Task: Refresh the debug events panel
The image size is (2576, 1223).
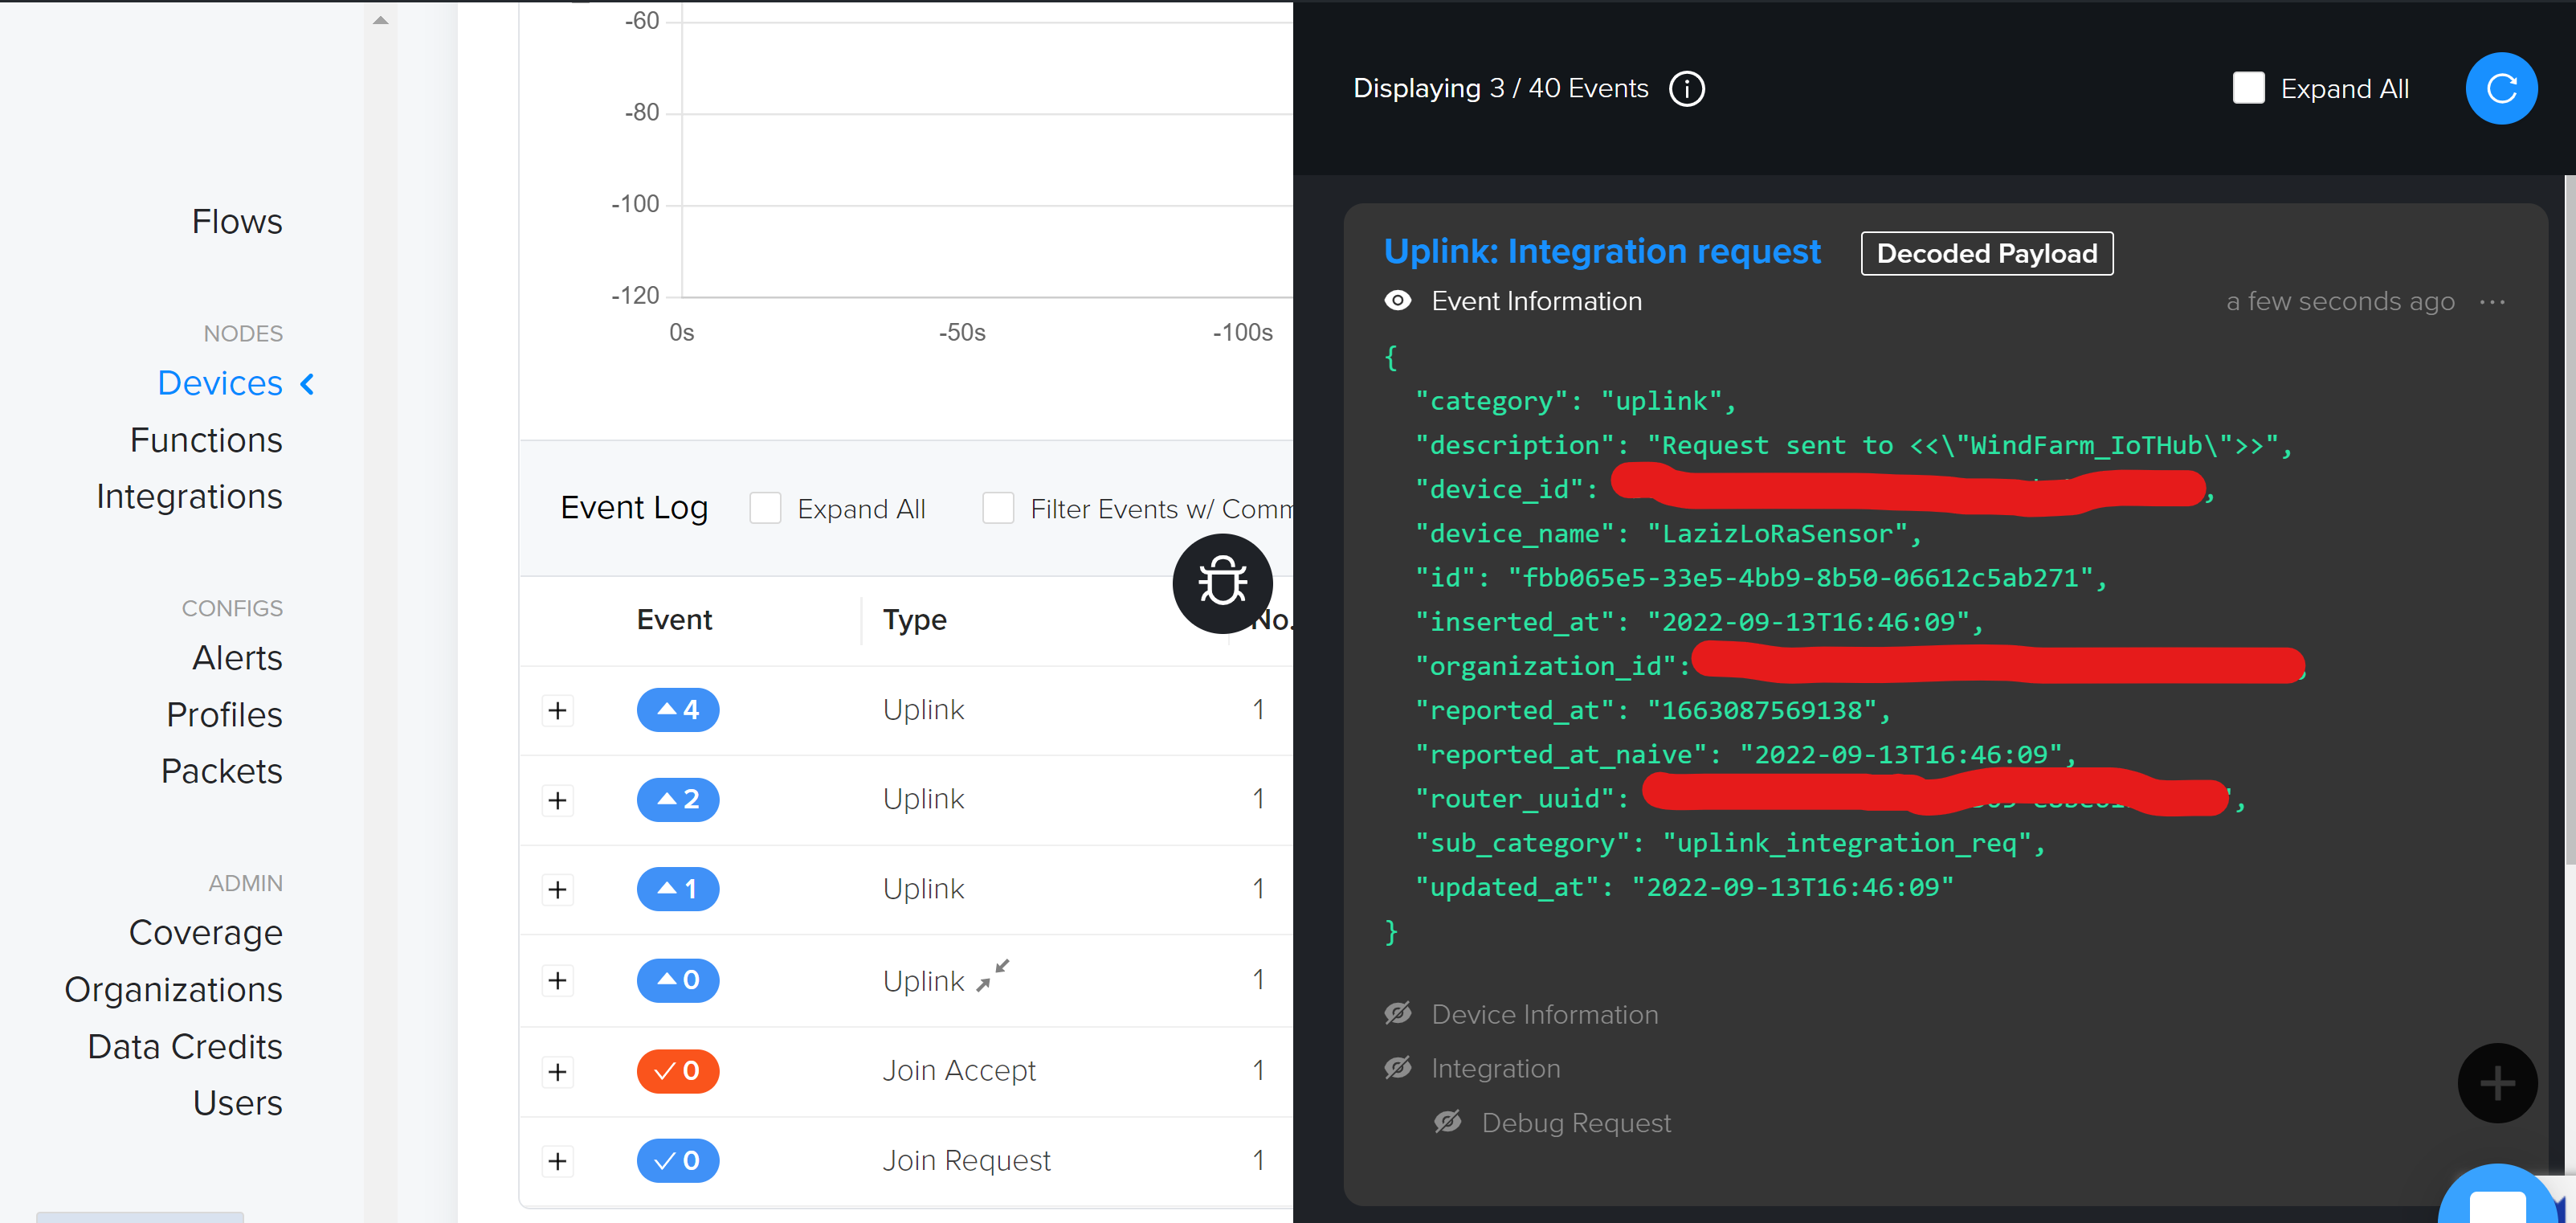Action: click(x=2500, y=88)
